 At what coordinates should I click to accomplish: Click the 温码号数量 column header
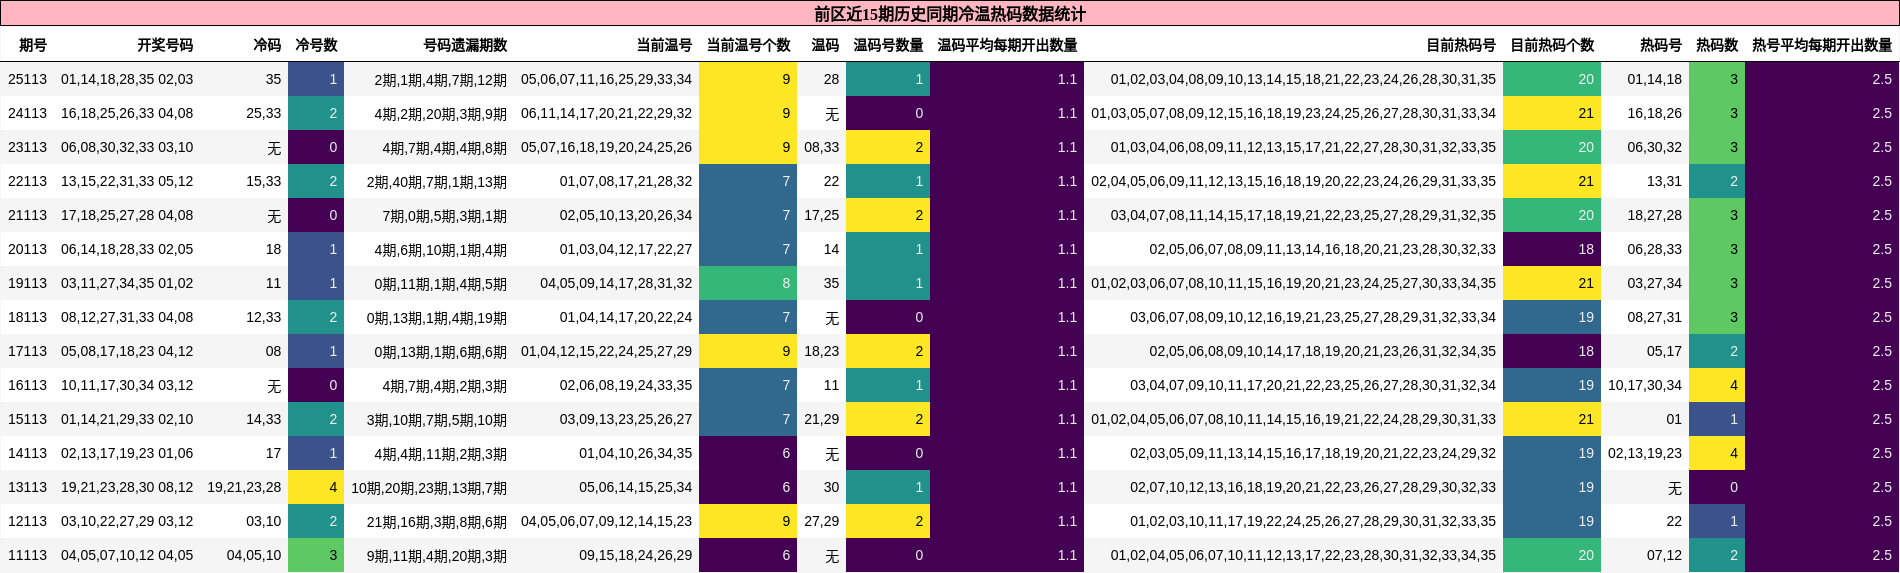[x=888, y=45]
